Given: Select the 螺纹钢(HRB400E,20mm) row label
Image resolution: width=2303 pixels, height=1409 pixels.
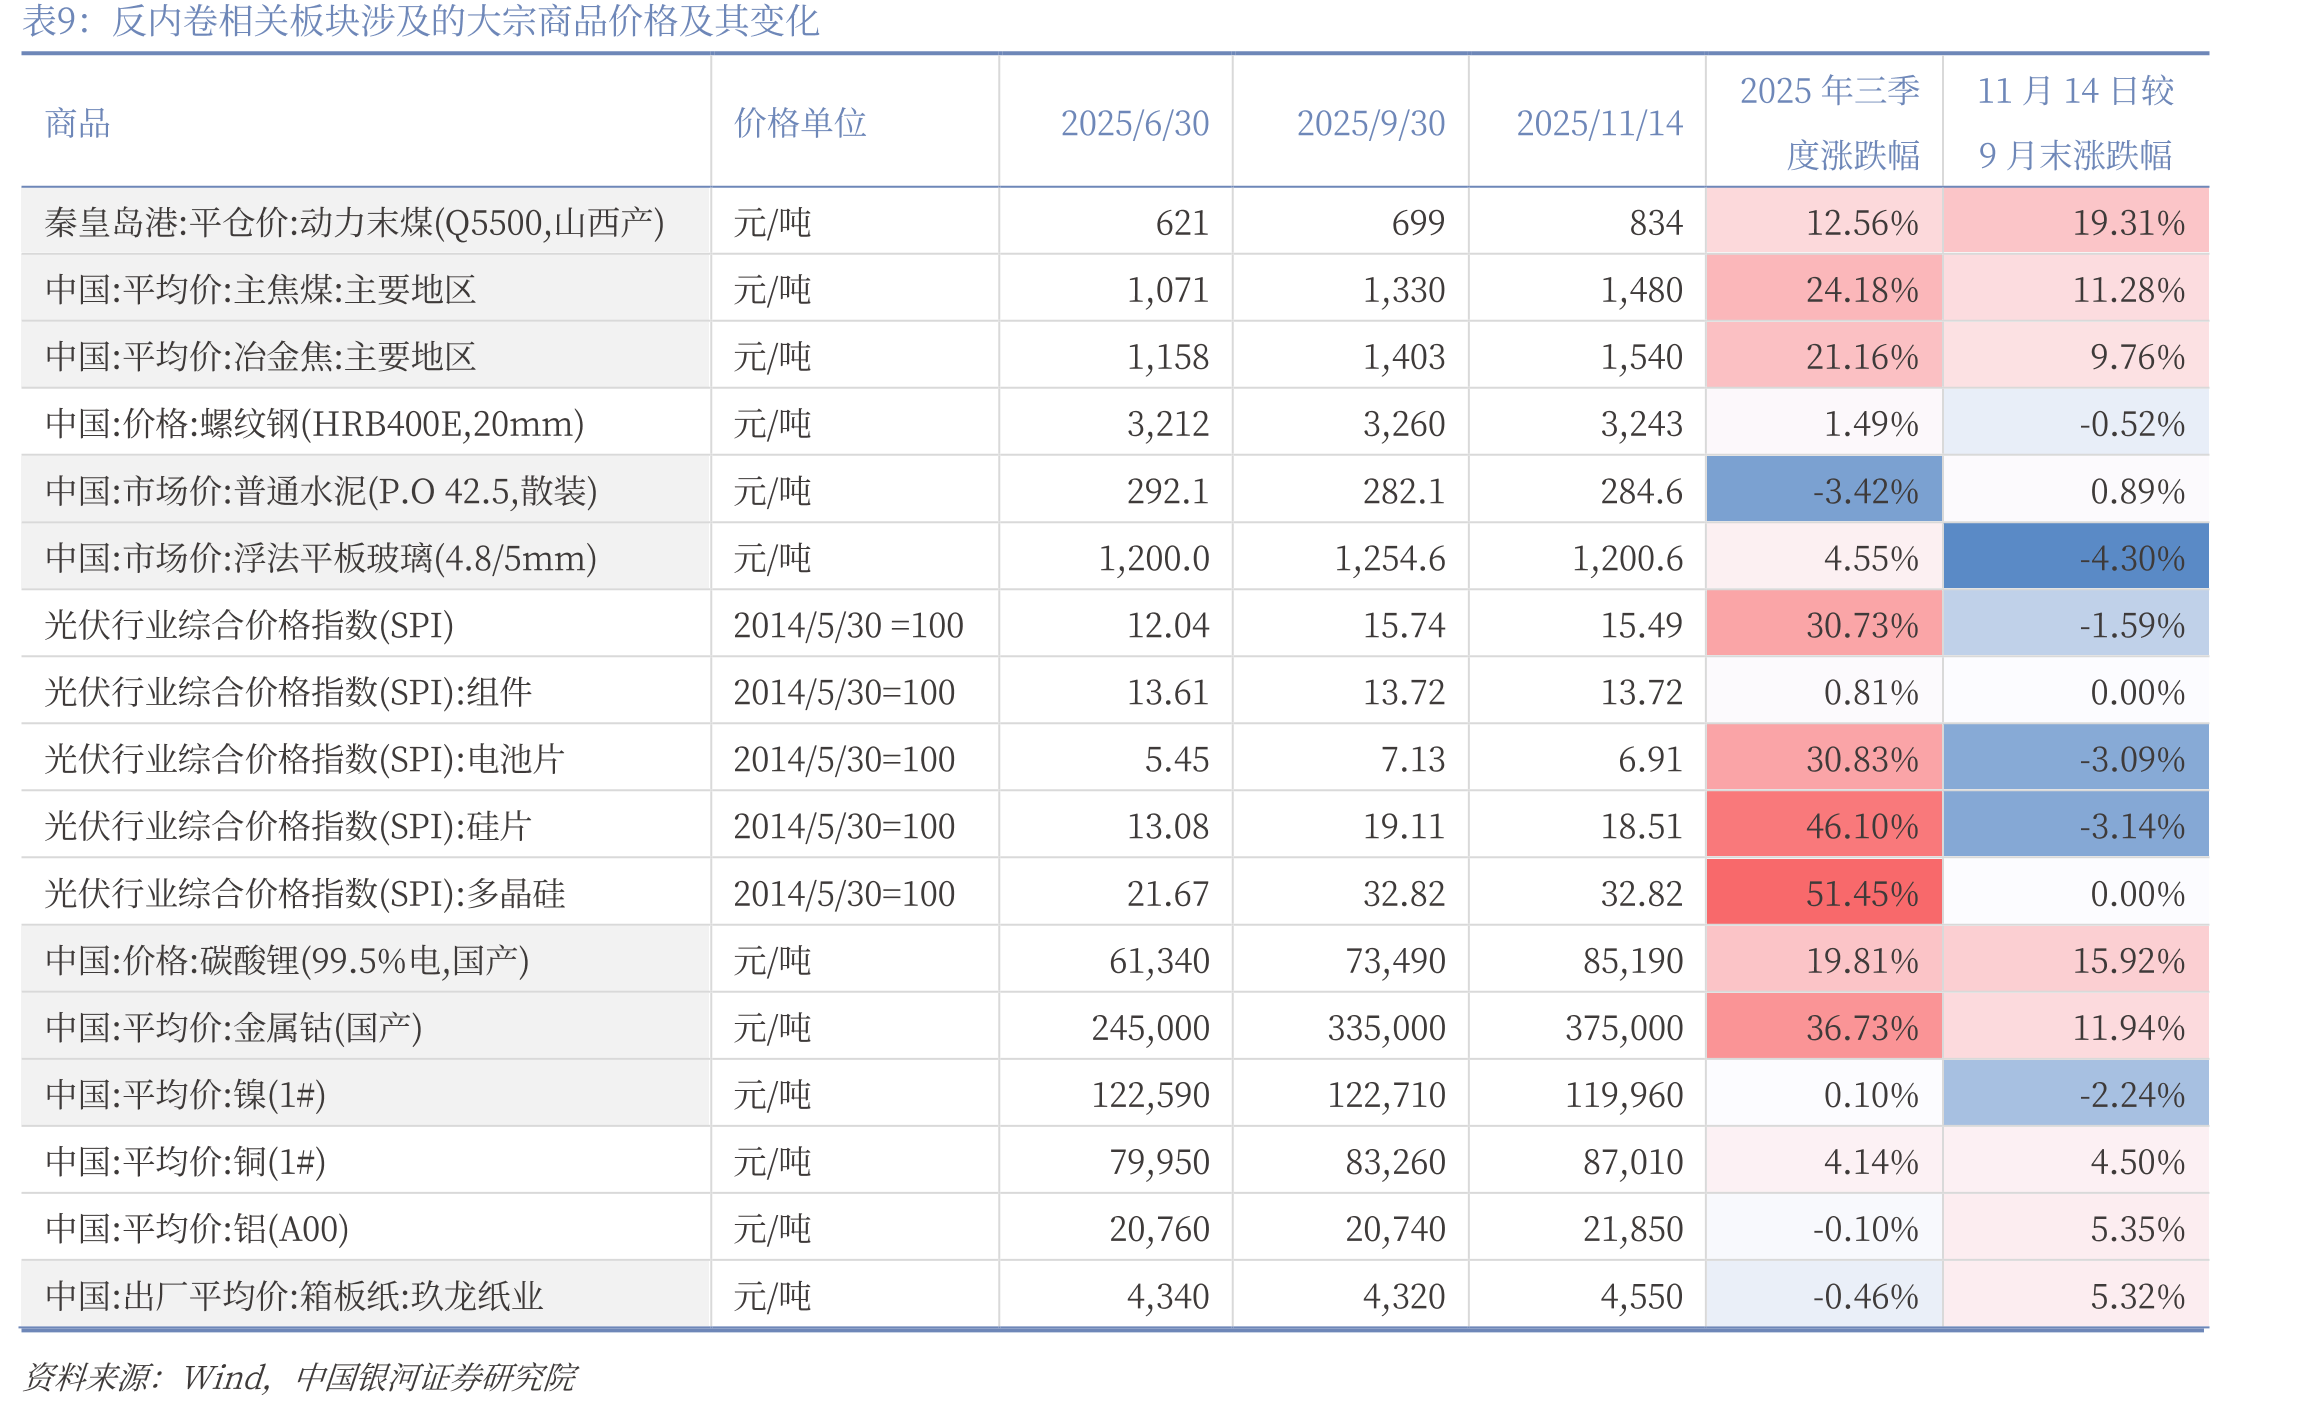Looking at the screenshot, I should [x=315, y=424].
